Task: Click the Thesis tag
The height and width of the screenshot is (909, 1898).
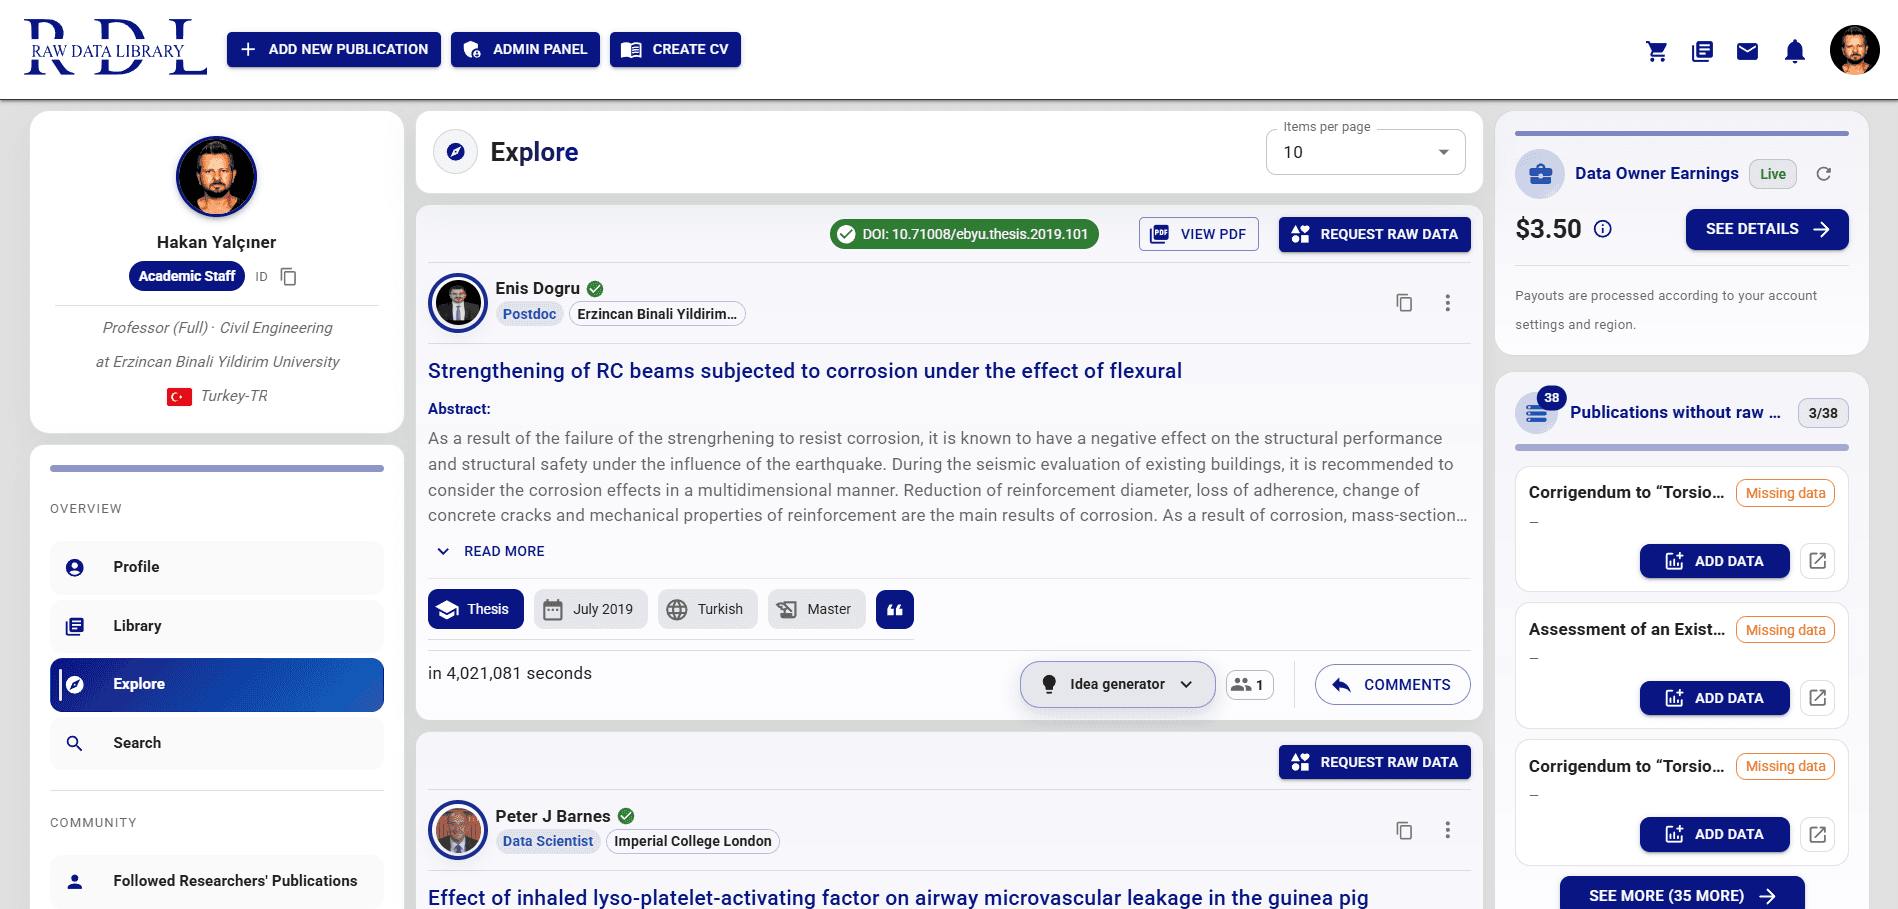Action: coord(476,609)
